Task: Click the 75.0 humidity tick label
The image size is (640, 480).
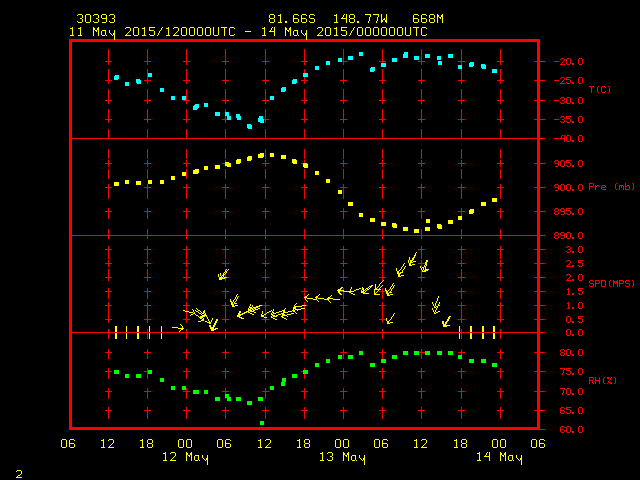Action: pyautogui.click(x=571, y=372)
